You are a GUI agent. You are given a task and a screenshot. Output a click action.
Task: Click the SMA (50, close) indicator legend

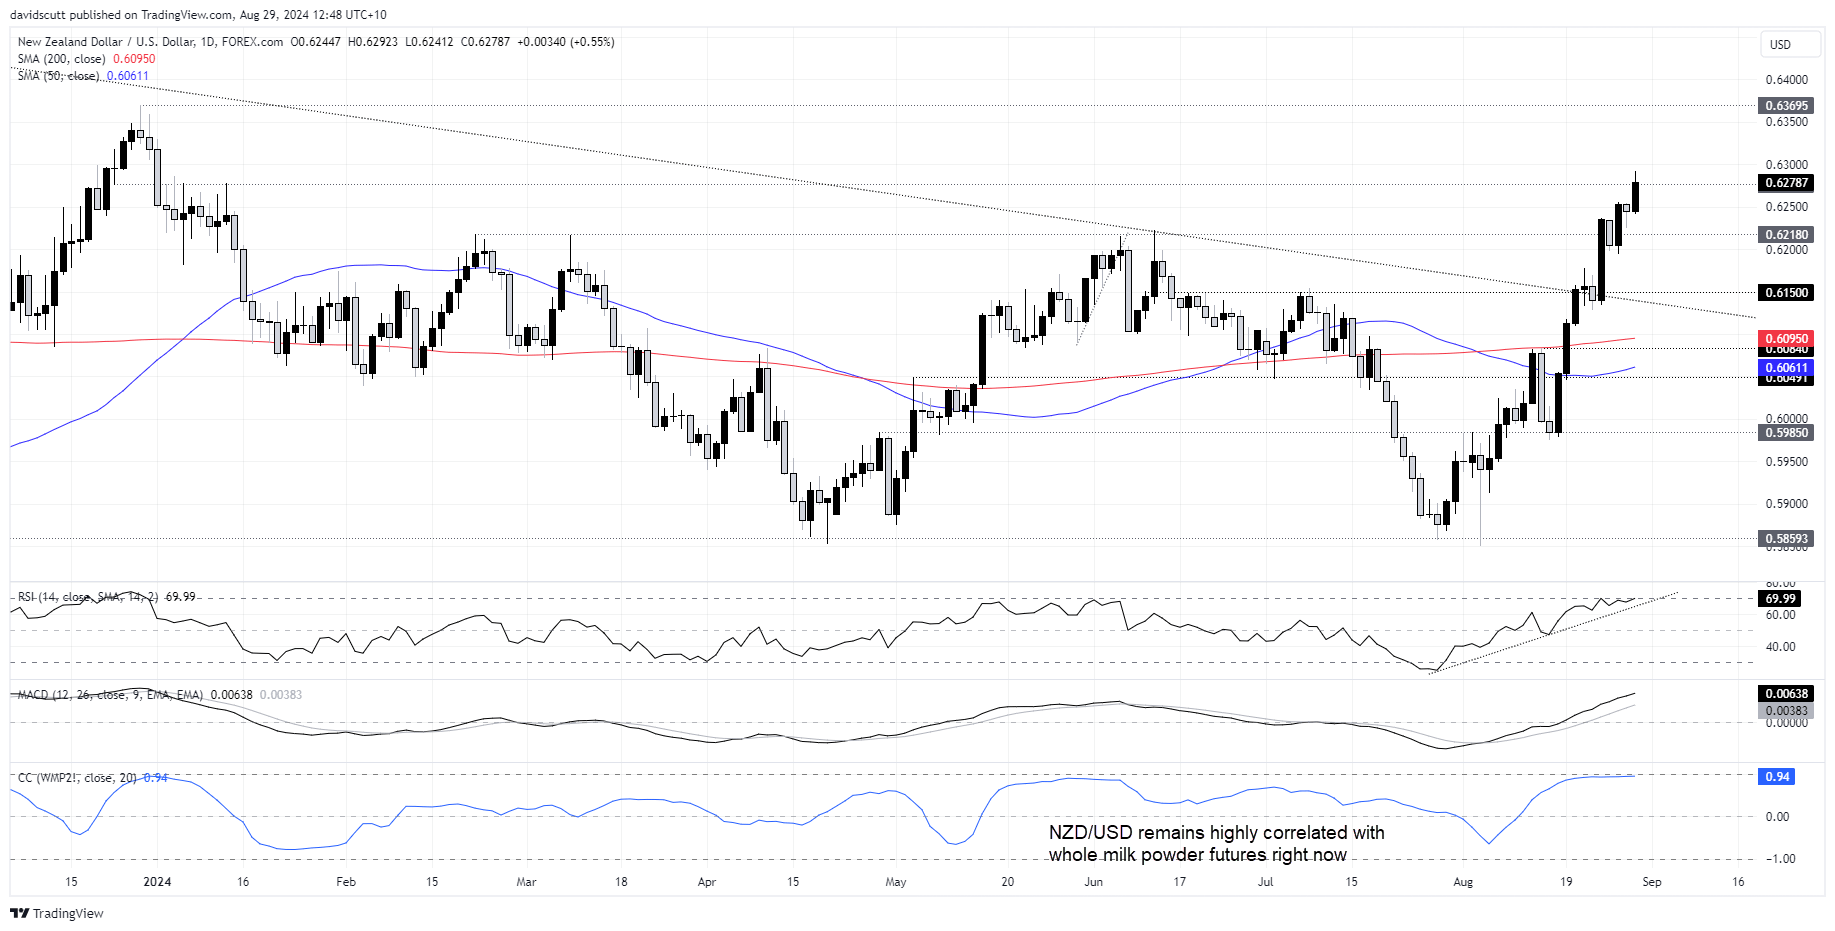58,76
